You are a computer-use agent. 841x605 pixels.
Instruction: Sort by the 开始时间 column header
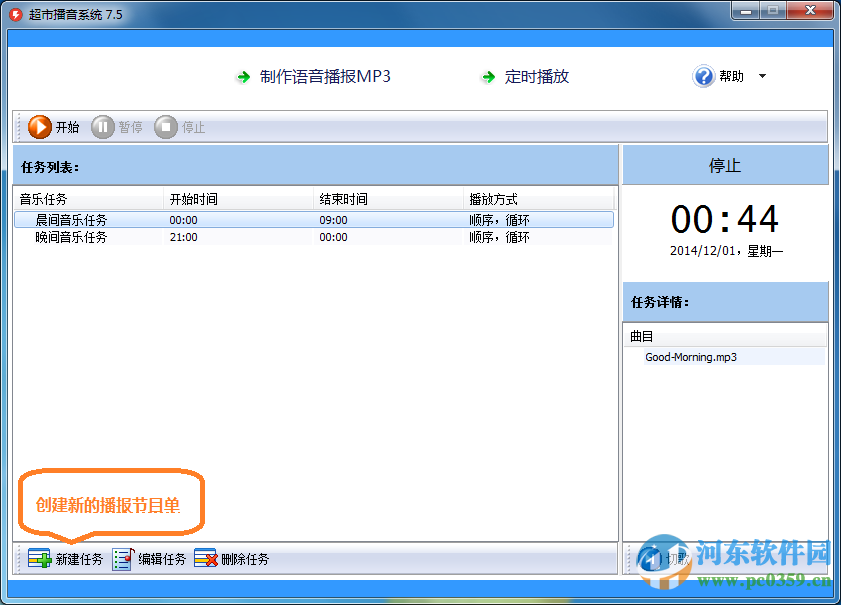pos(238,199)
